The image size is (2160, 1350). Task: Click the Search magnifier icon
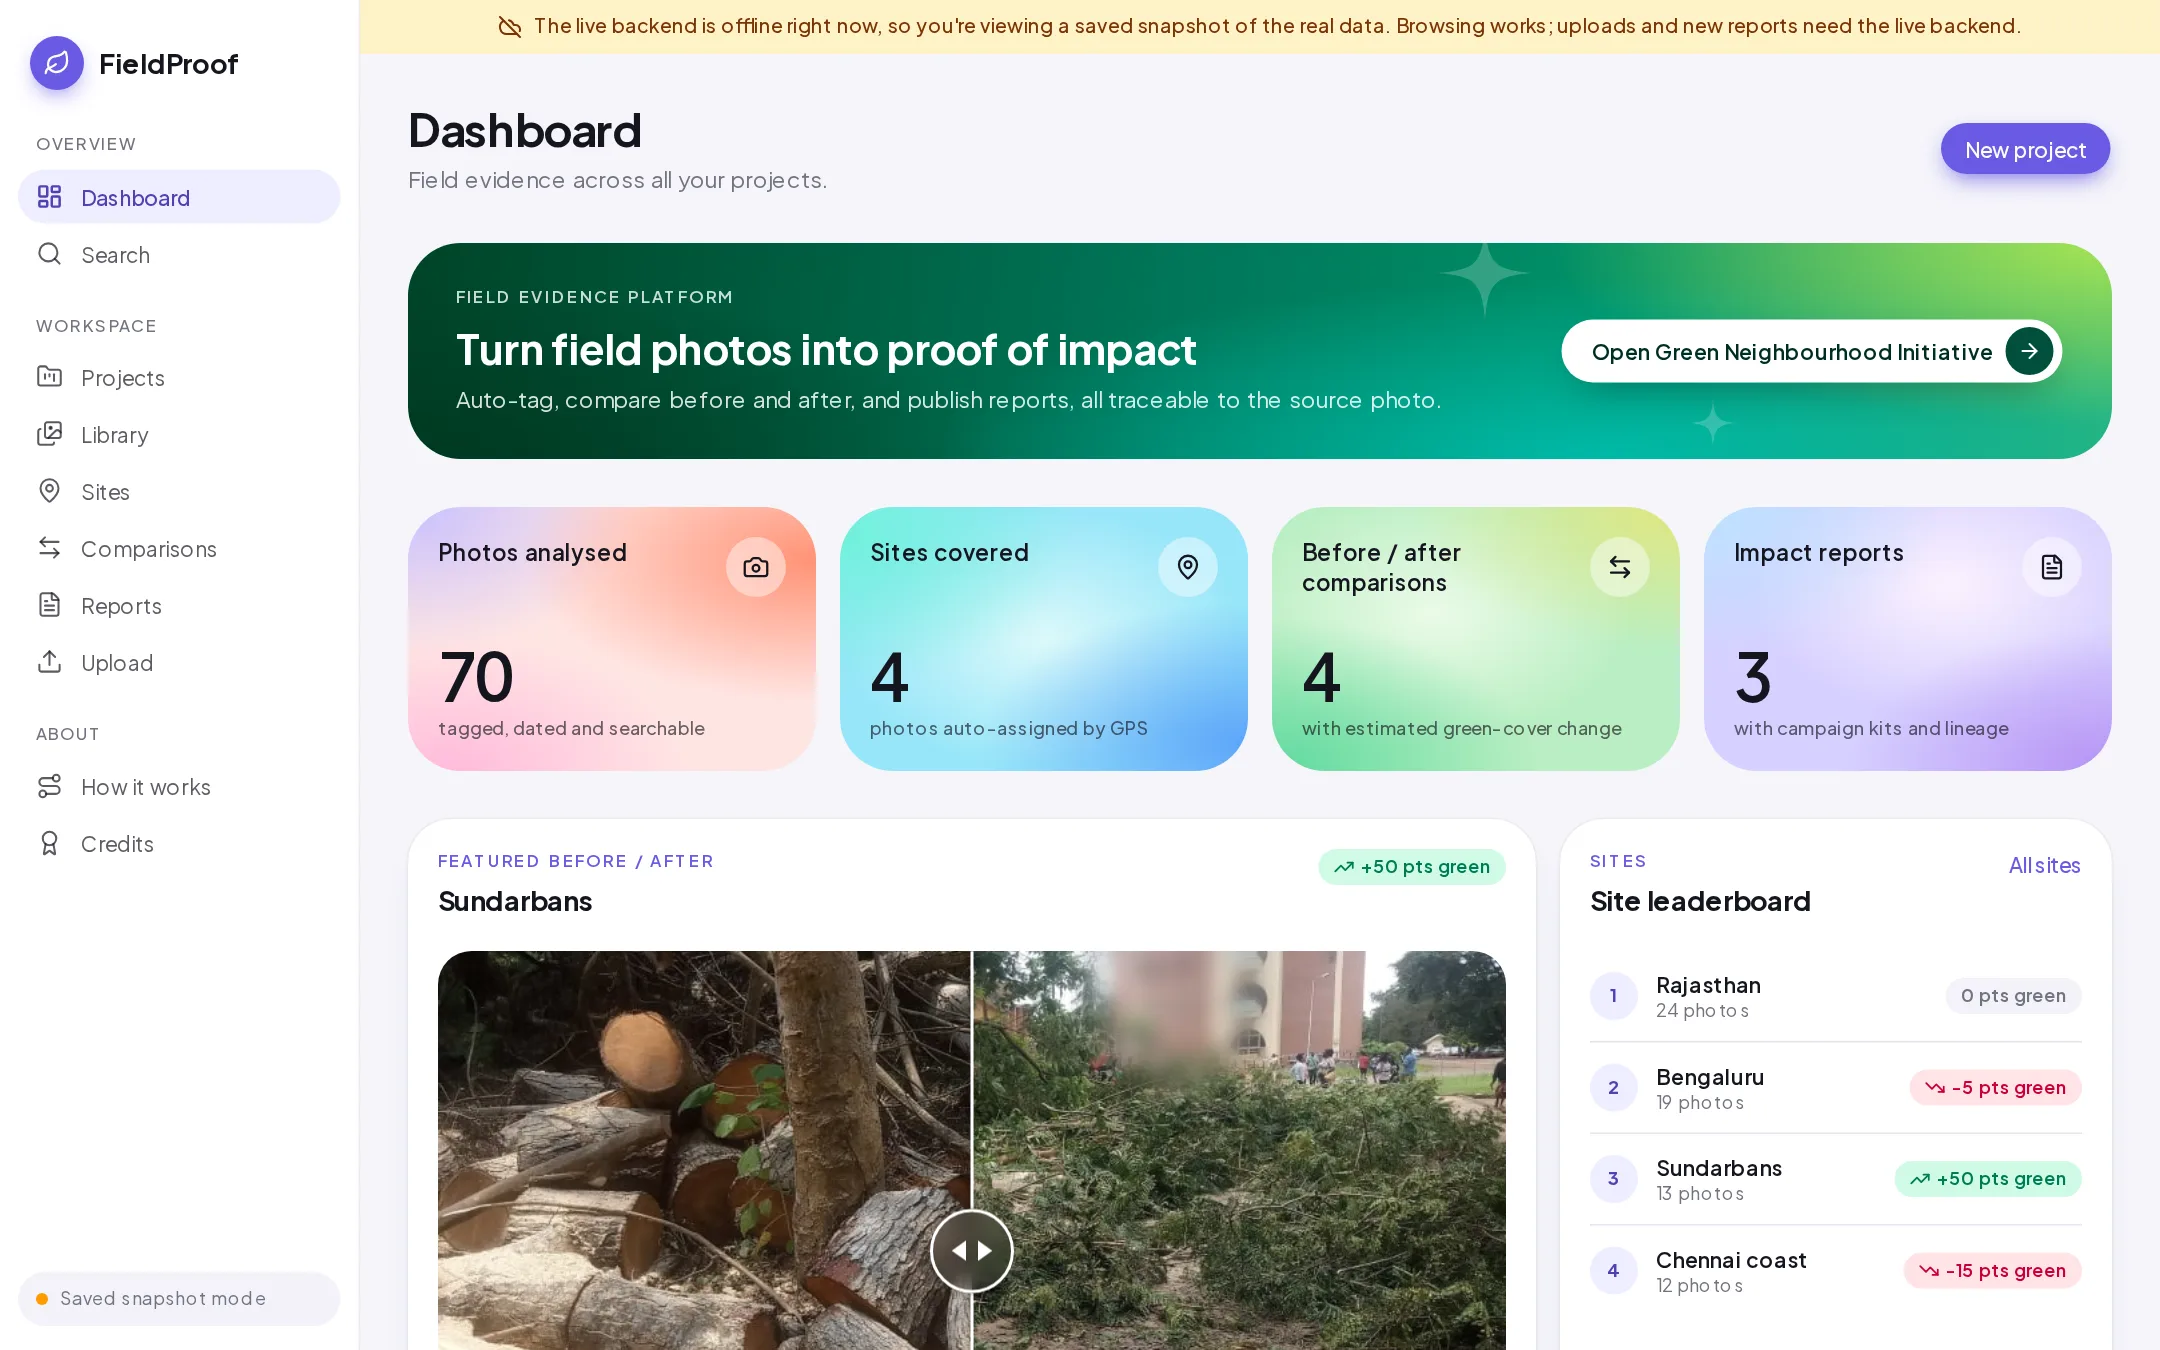click(49, 254)
